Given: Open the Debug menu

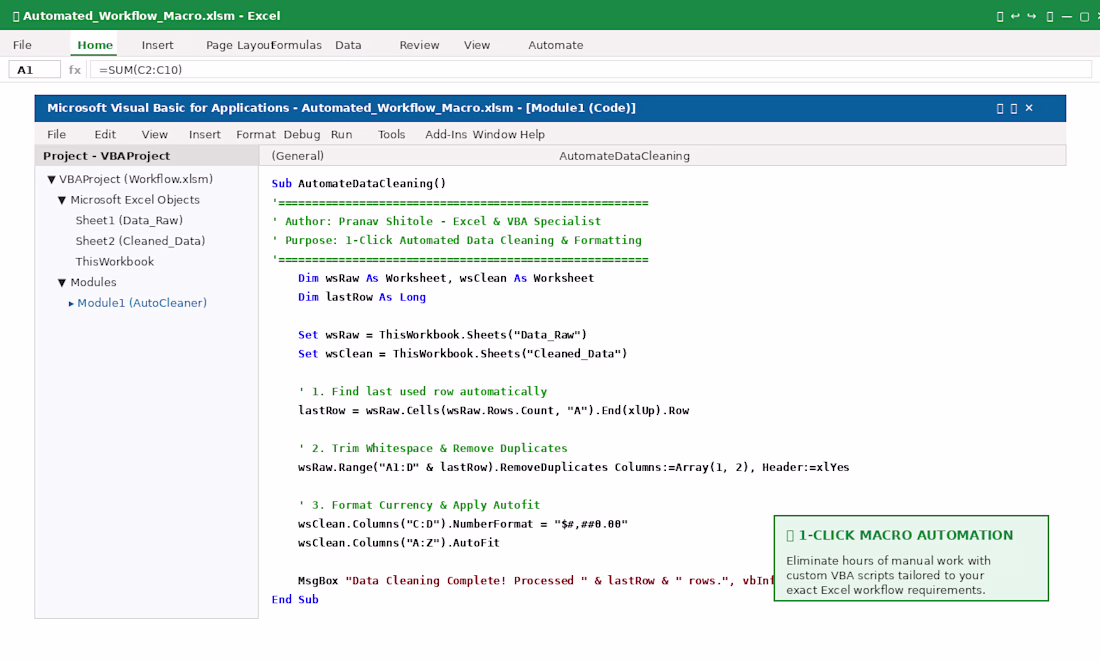Looking at the screenshot, I should point(302,134).
